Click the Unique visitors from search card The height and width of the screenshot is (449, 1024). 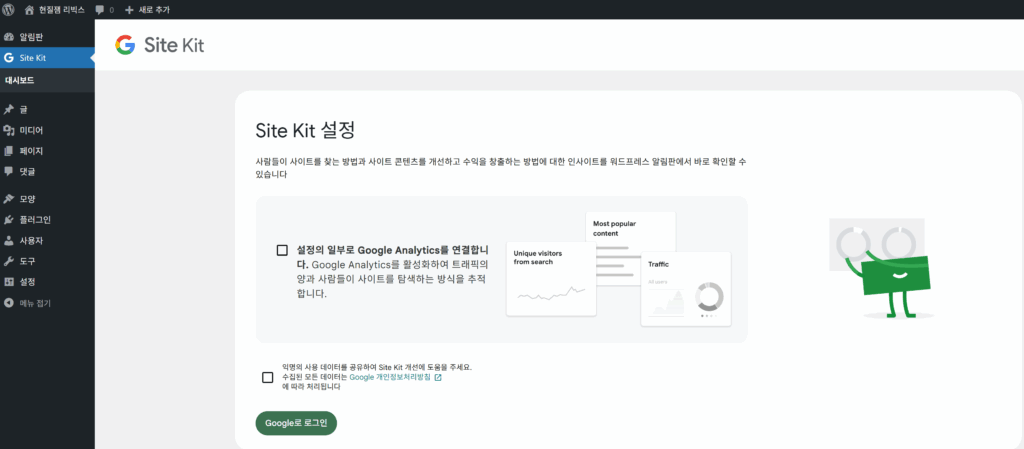tap(551, 279)
